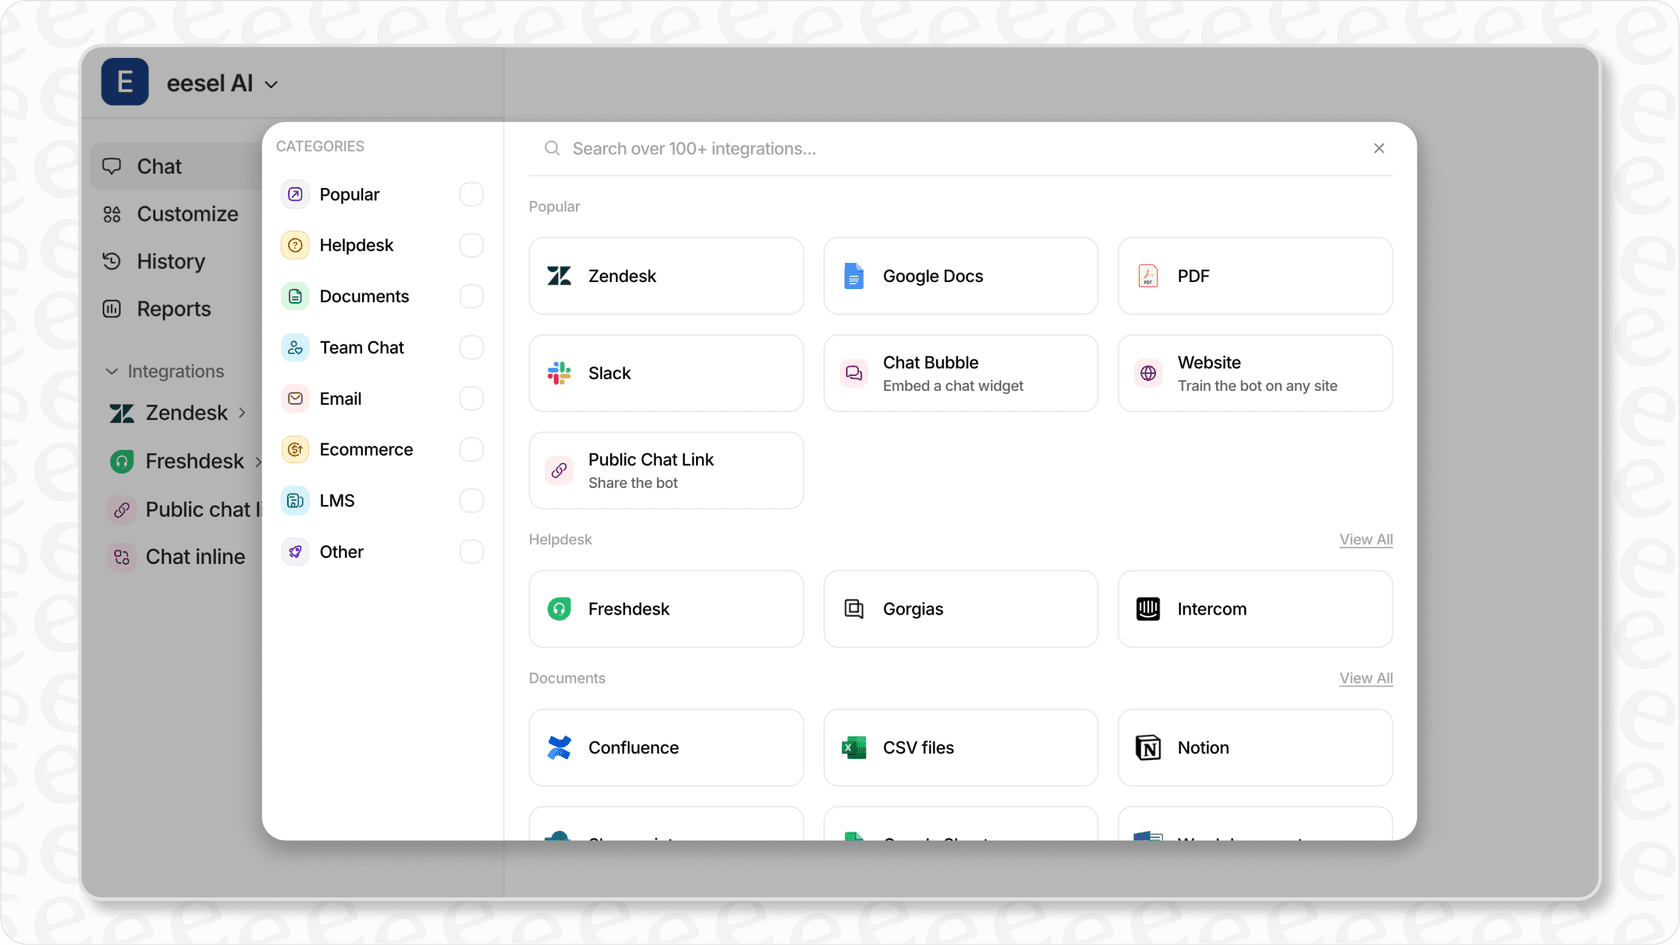Open the eesel AI workspace dropdown arrow
This screenshot has width=1680, height=945.
[271, 85]
